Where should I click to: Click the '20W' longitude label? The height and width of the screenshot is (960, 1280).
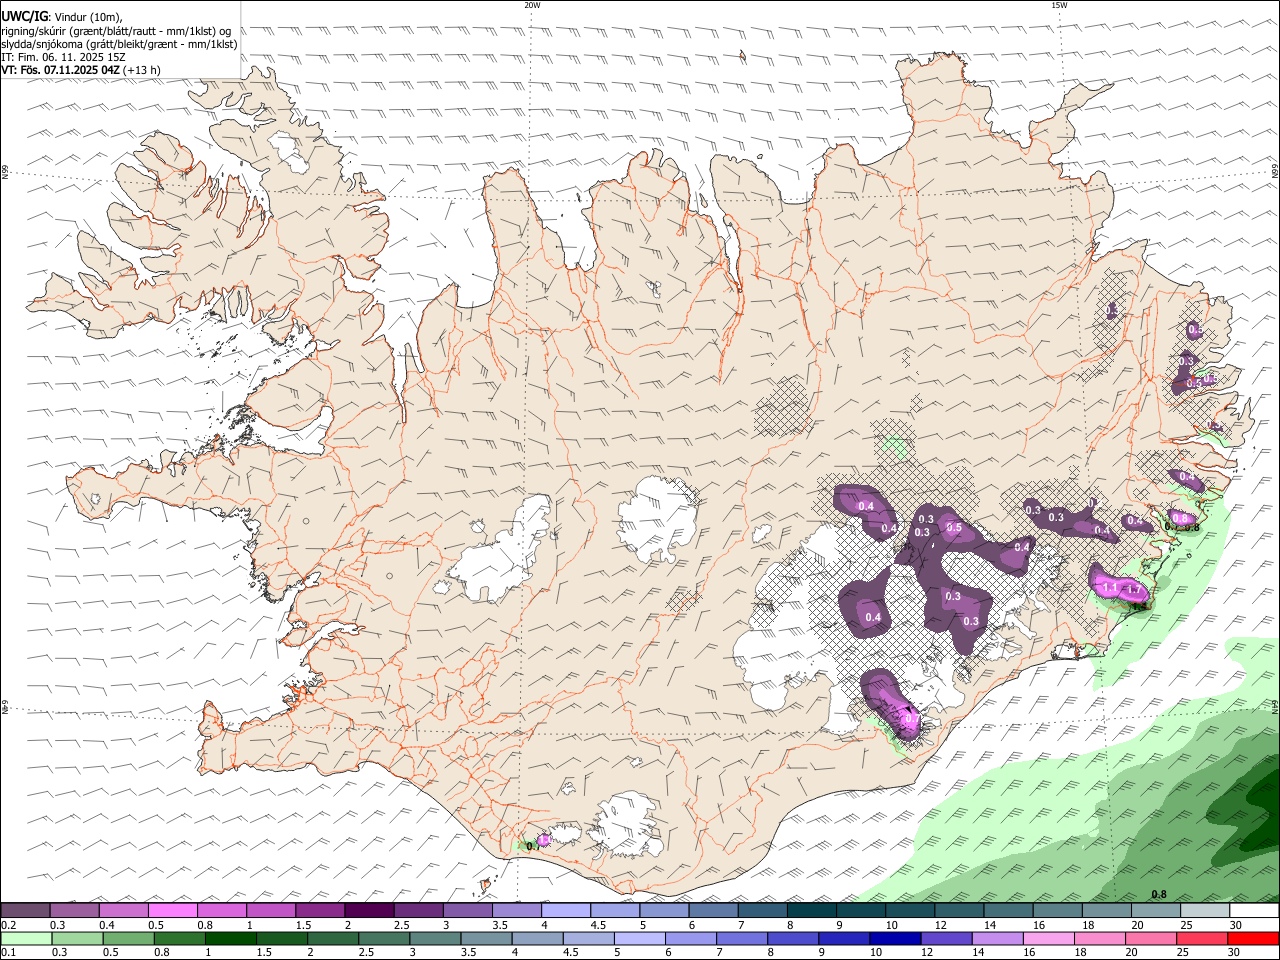point(532,5)
